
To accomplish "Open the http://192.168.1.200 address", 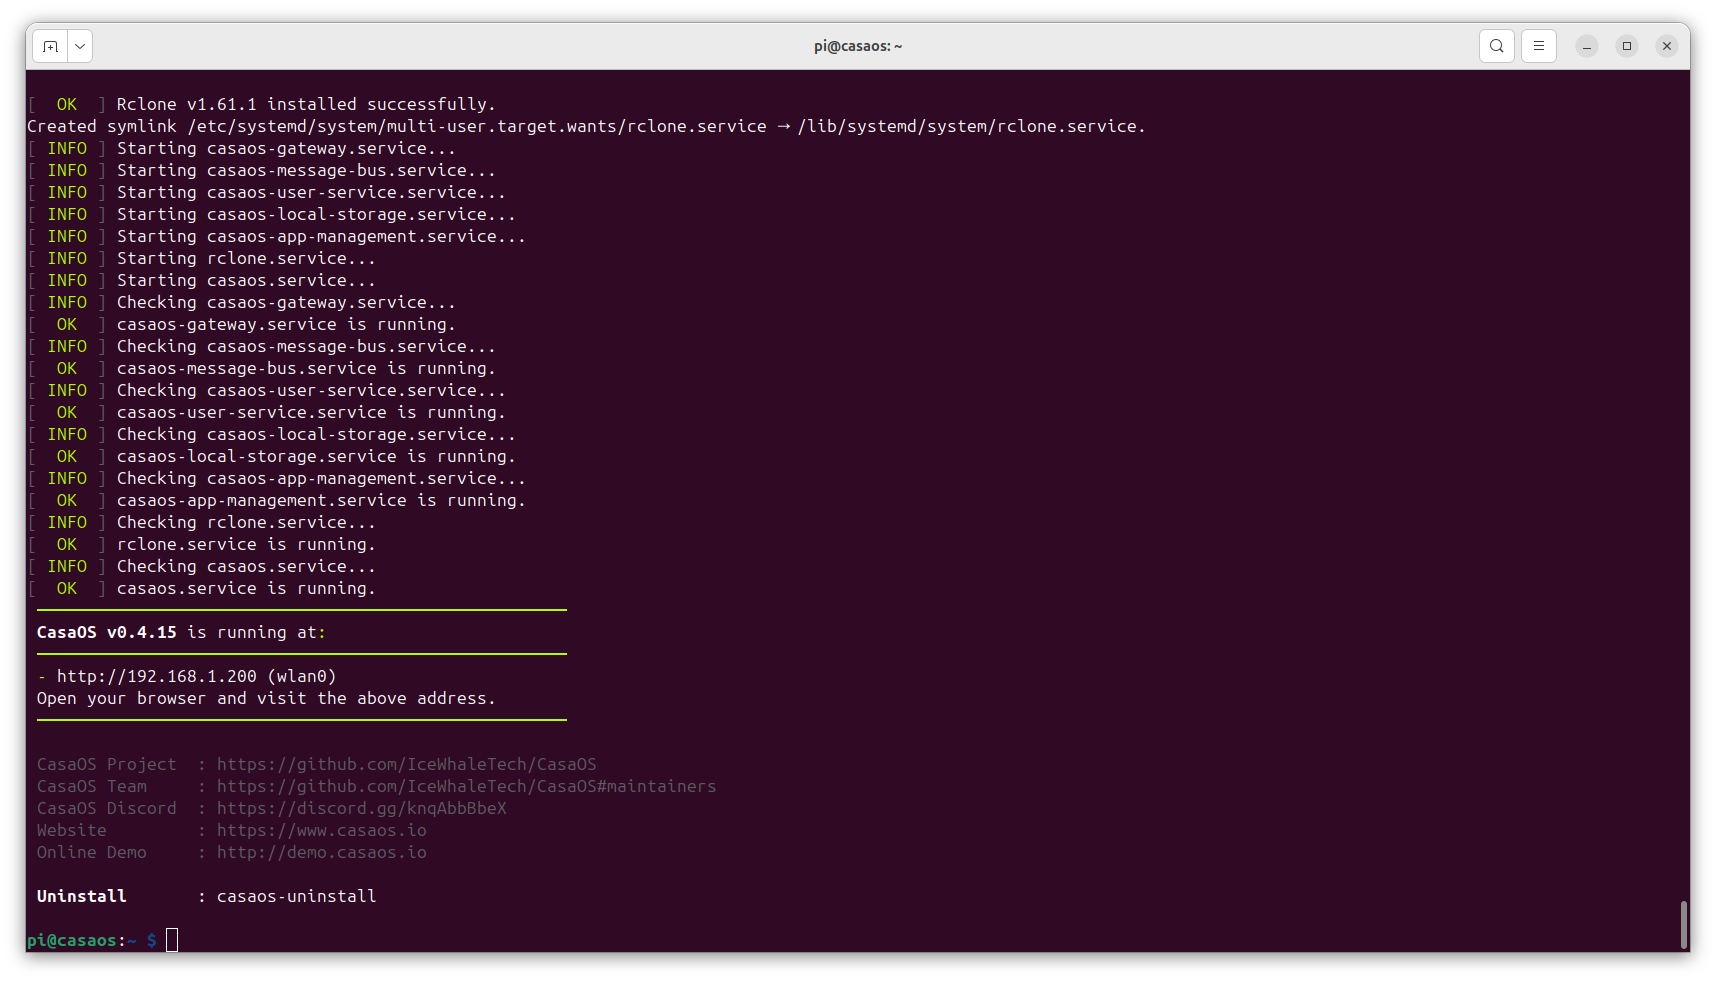I will pyautogui.click(x=156, y=677).
